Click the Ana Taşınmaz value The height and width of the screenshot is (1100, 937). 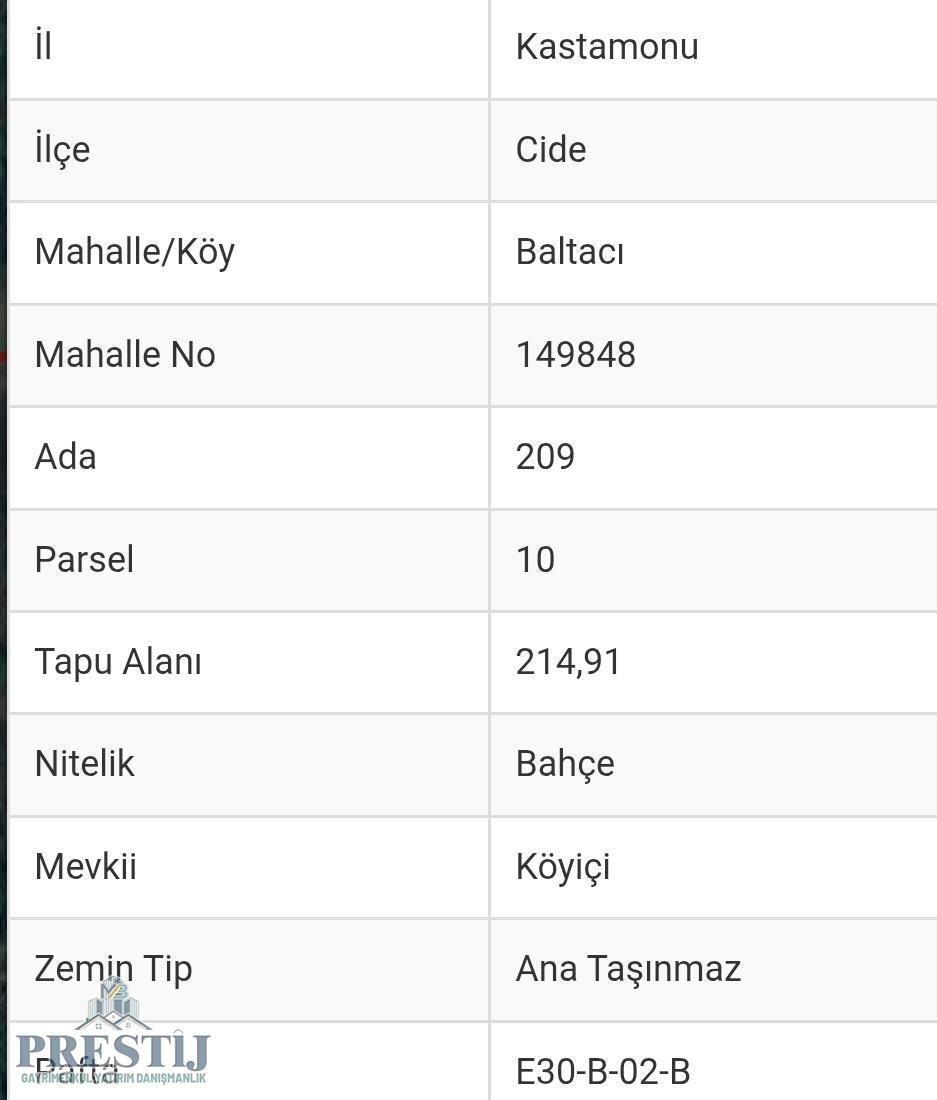628,969
